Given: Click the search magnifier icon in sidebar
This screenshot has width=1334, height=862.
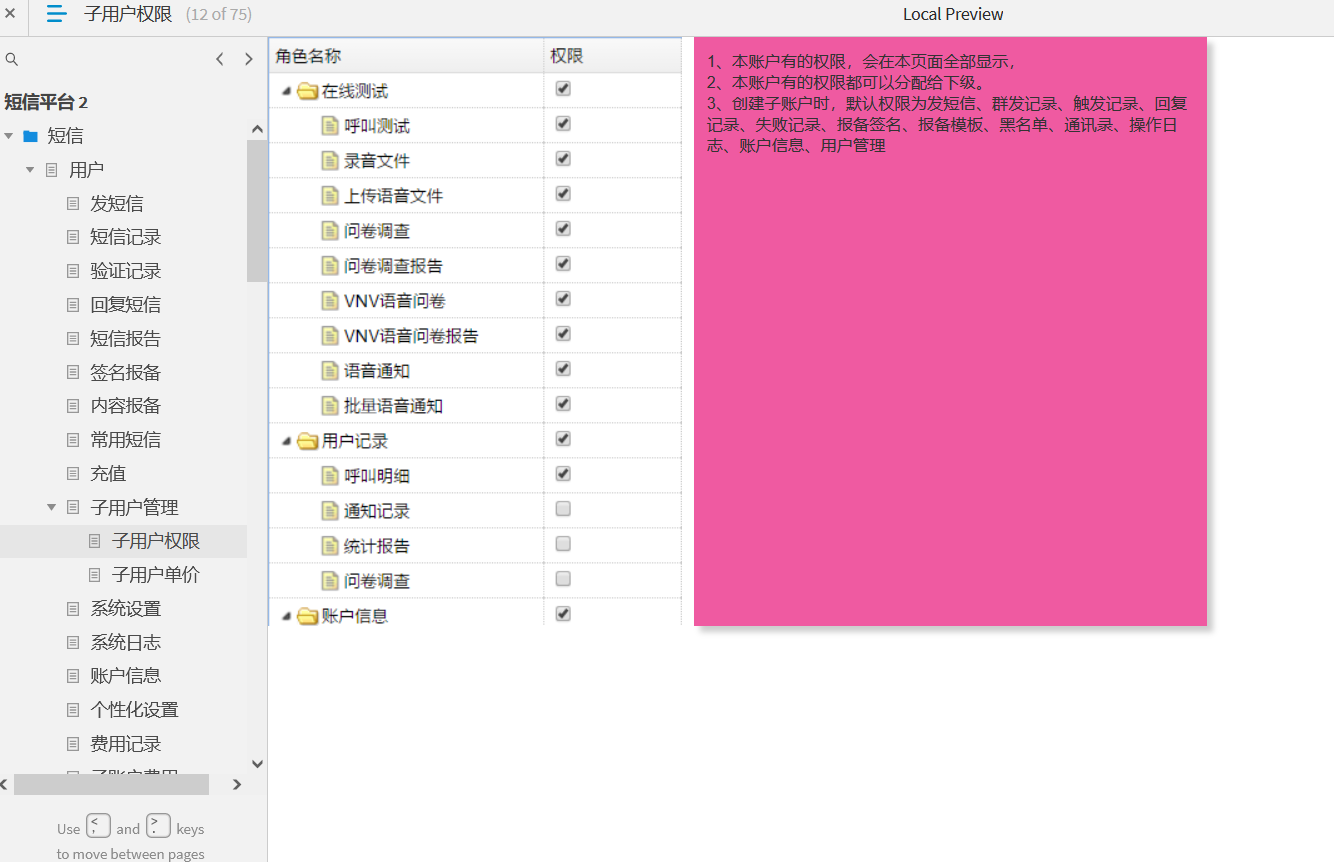Looking at the screenshot, I should [x=12, y=60].
